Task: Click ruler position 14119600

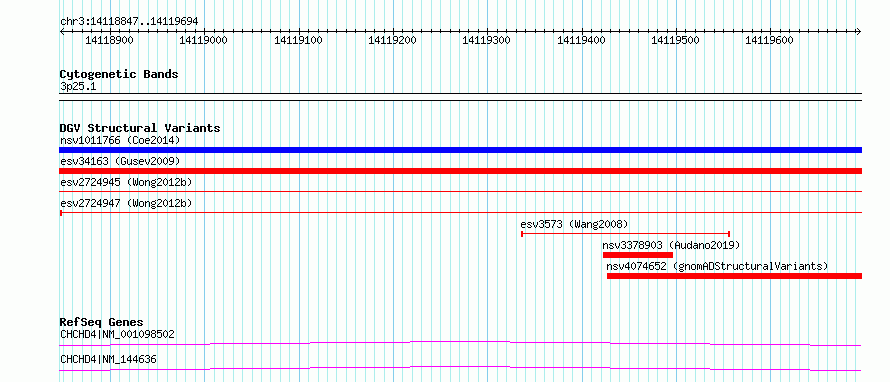Action: (x=769, y=40)
